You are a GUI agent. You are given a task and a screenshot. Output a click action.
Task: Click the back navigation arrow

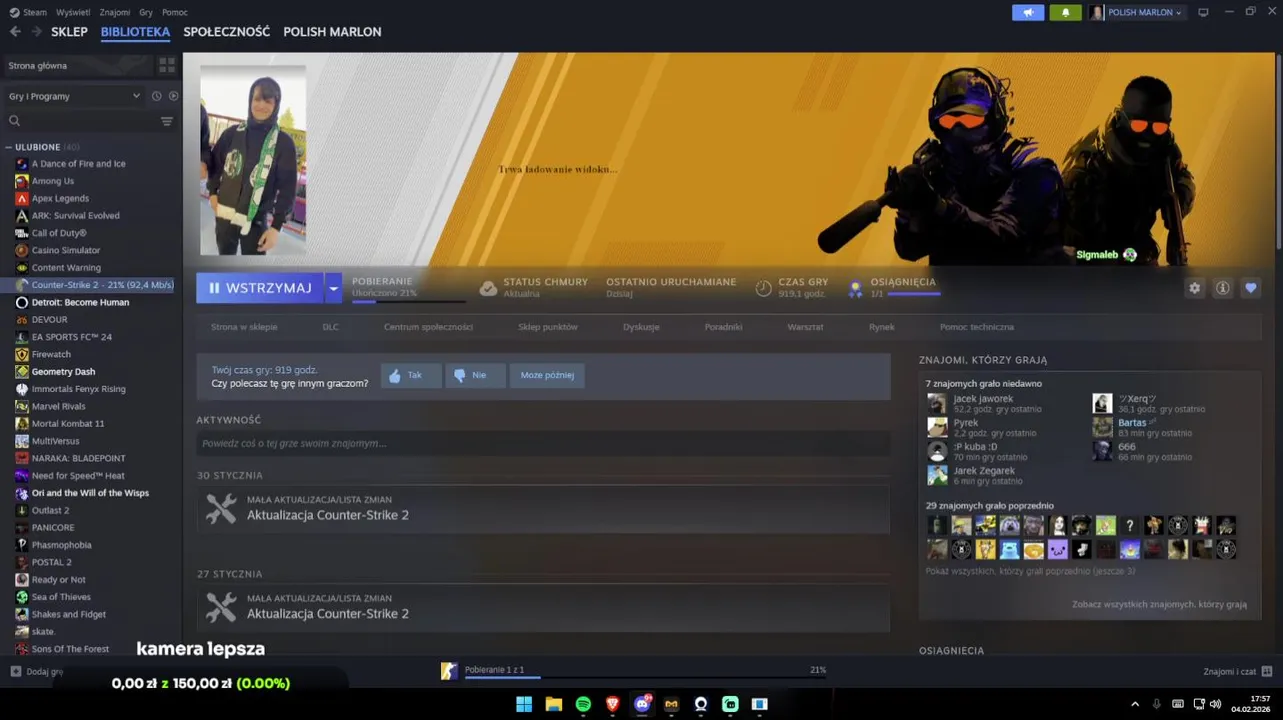pos(15,32)
